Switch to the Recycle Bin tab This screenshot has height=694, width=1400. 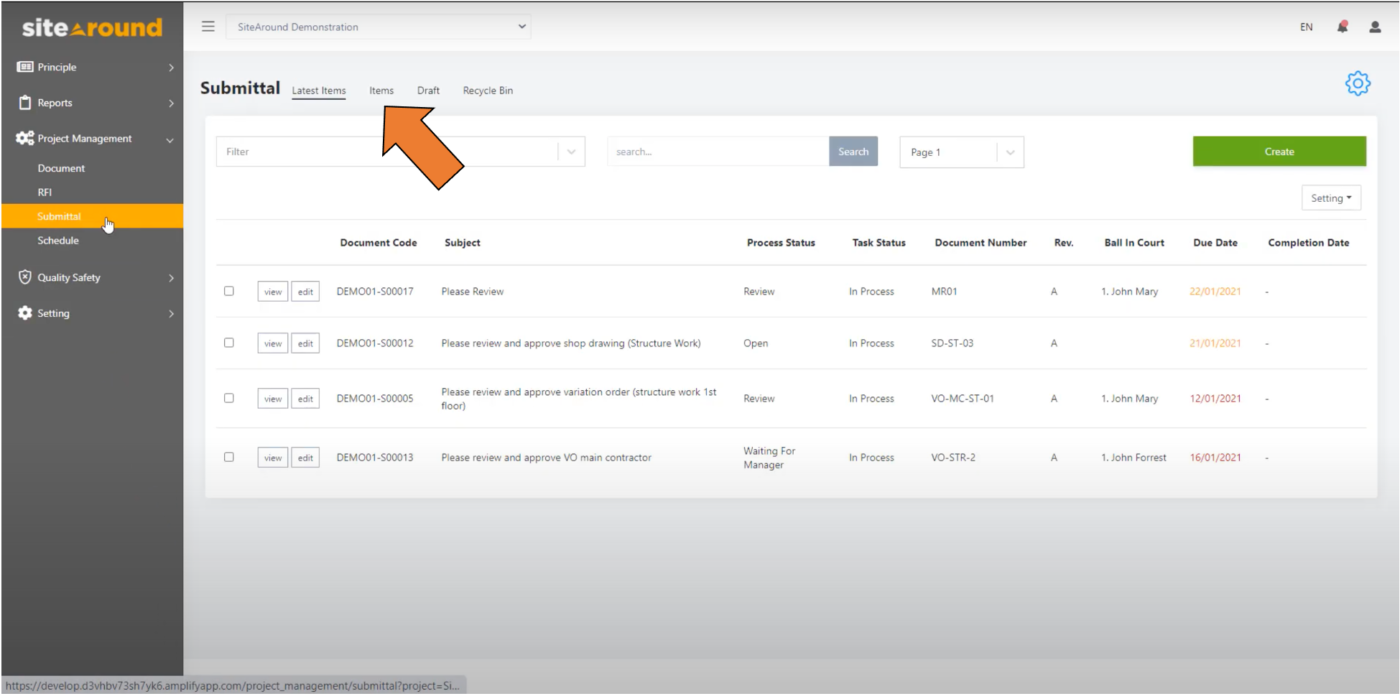488,91
